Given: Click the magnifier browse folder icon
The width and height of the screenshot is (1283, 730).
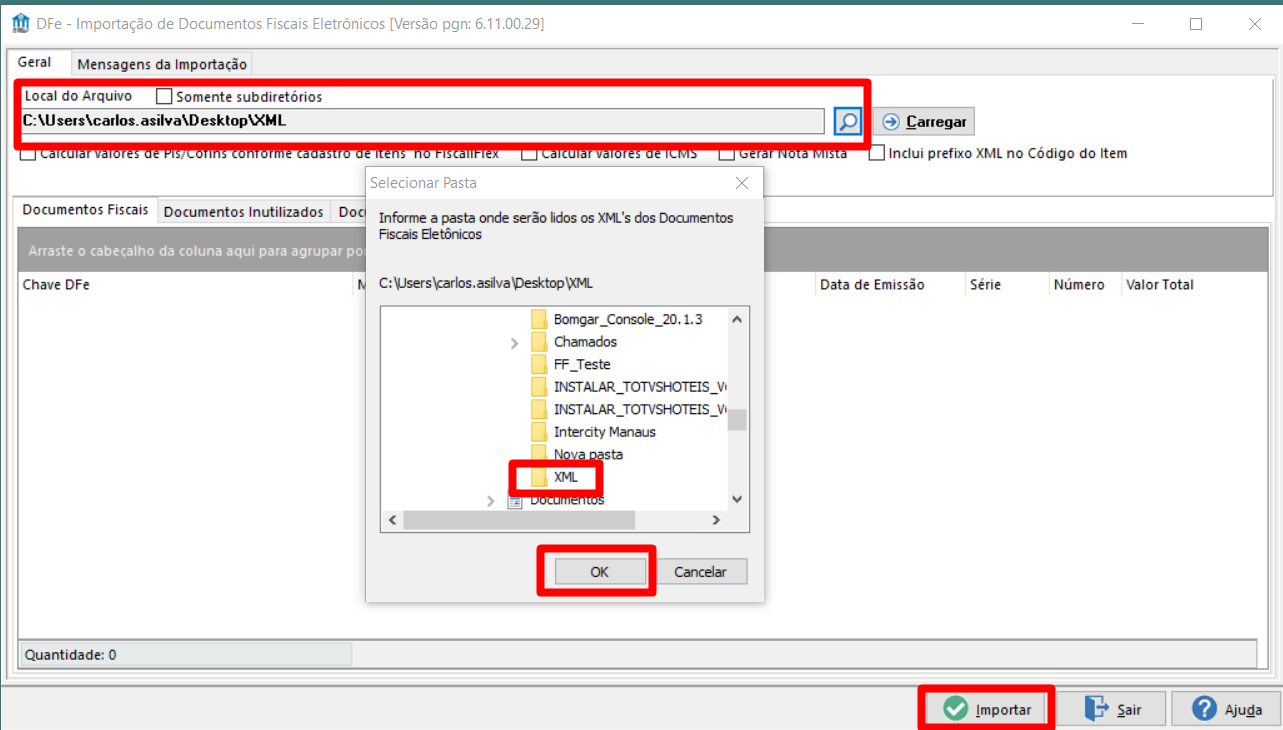Looking at the screenshot, I should point(847,121).
